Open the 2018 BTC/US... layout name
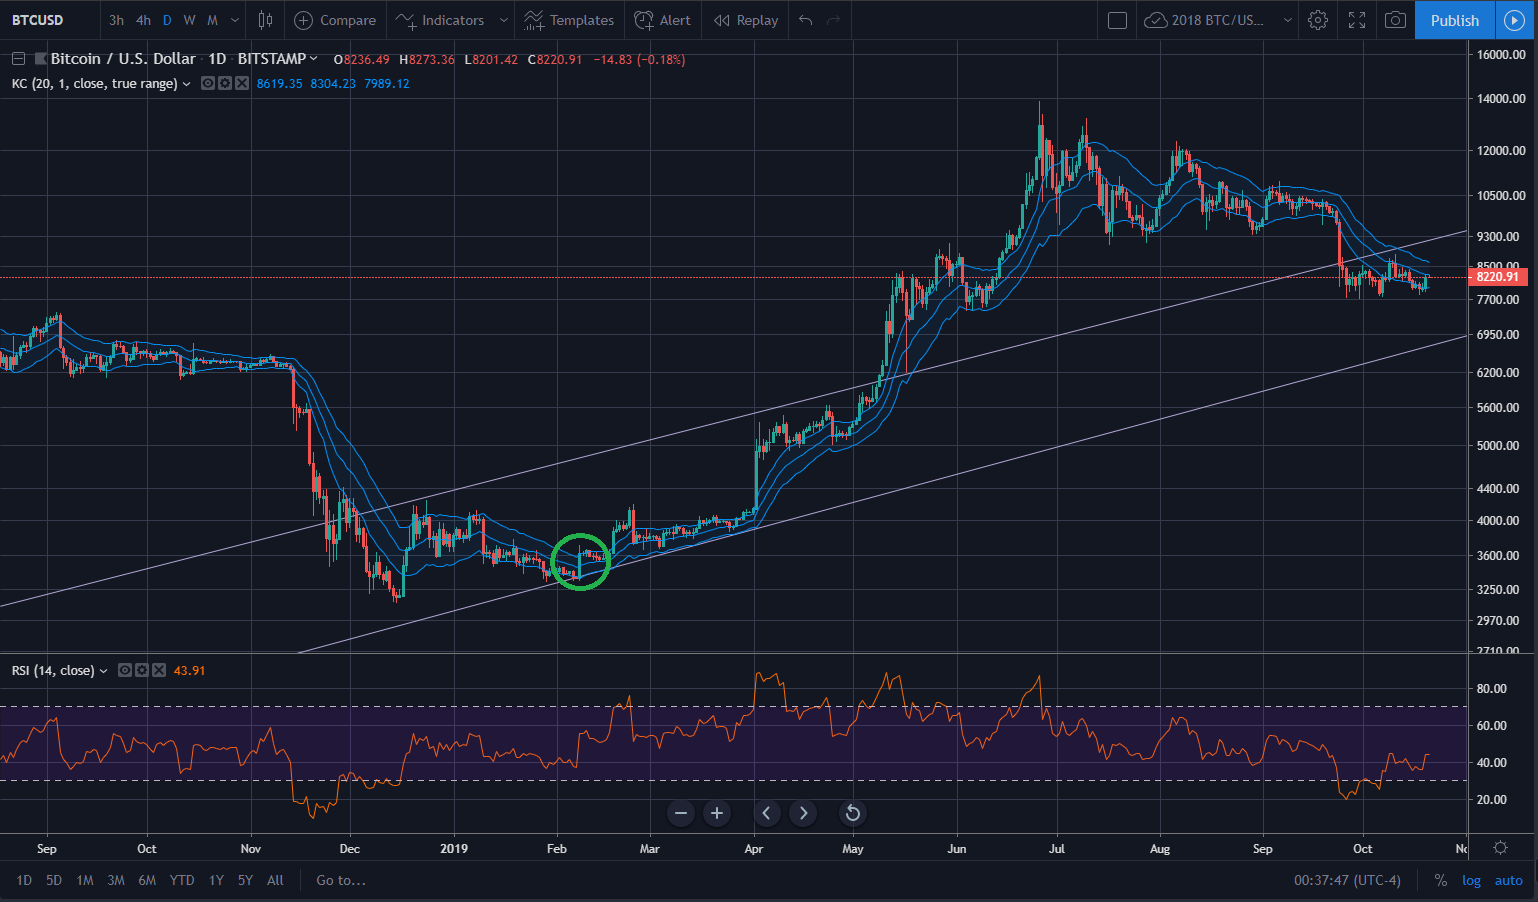The image size is (1538, 902). [1217, 20]
